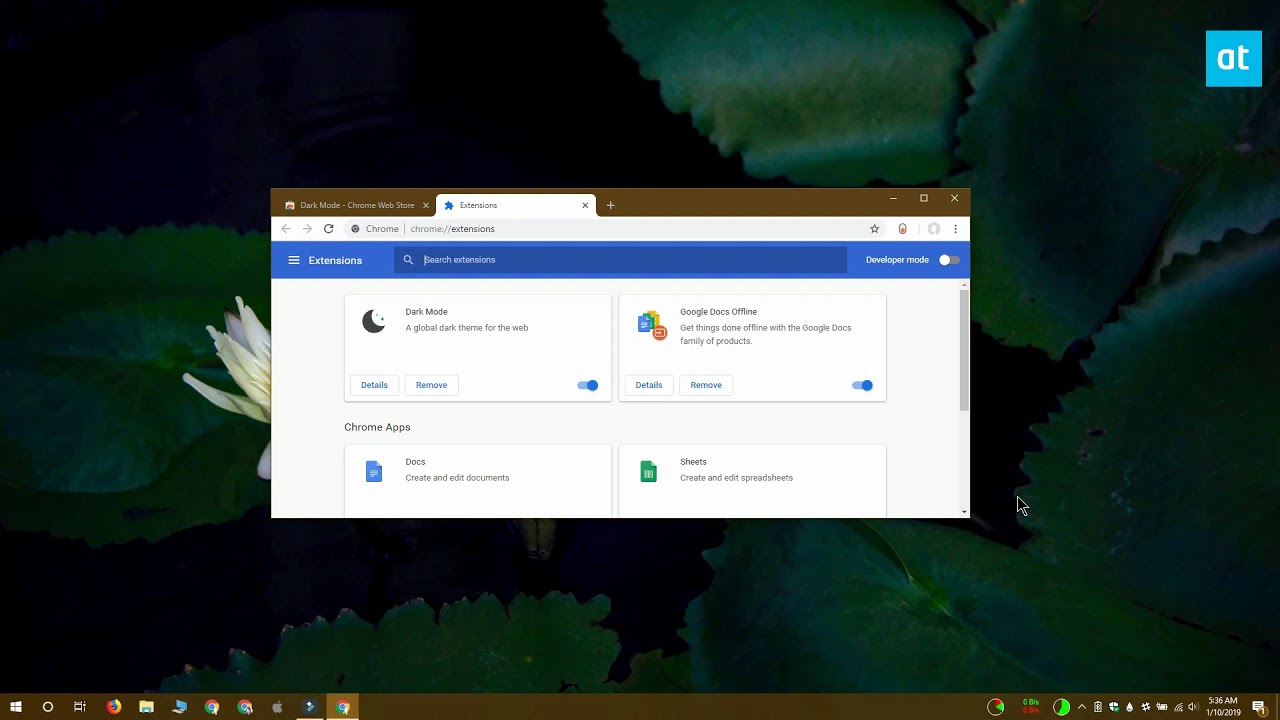Click the Apple logo icon in the taskbar
1280x720 pixels.
(x=277, y=707)
